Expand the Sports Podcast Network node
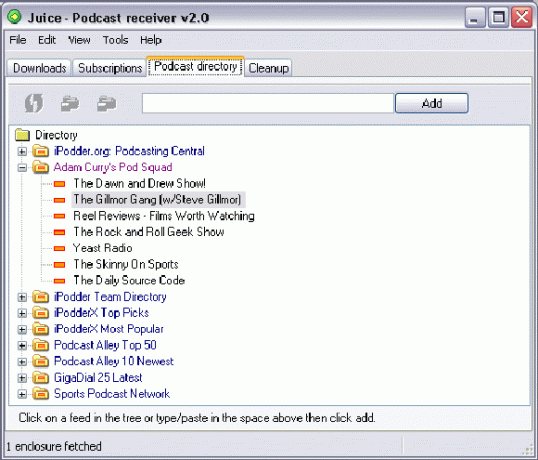The image size is (538, 460). pos(22,394)
